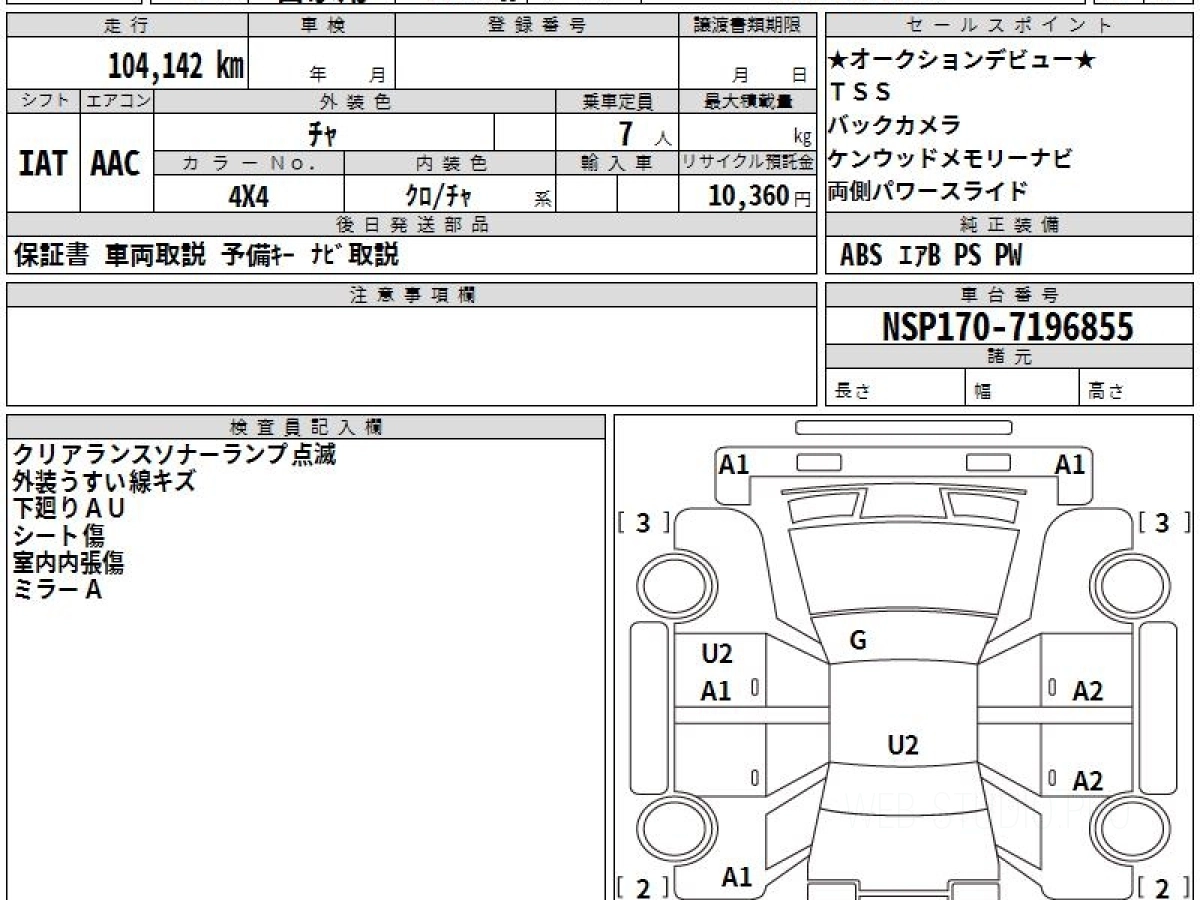Select the TSS sales point

click(x=860, y=92)
